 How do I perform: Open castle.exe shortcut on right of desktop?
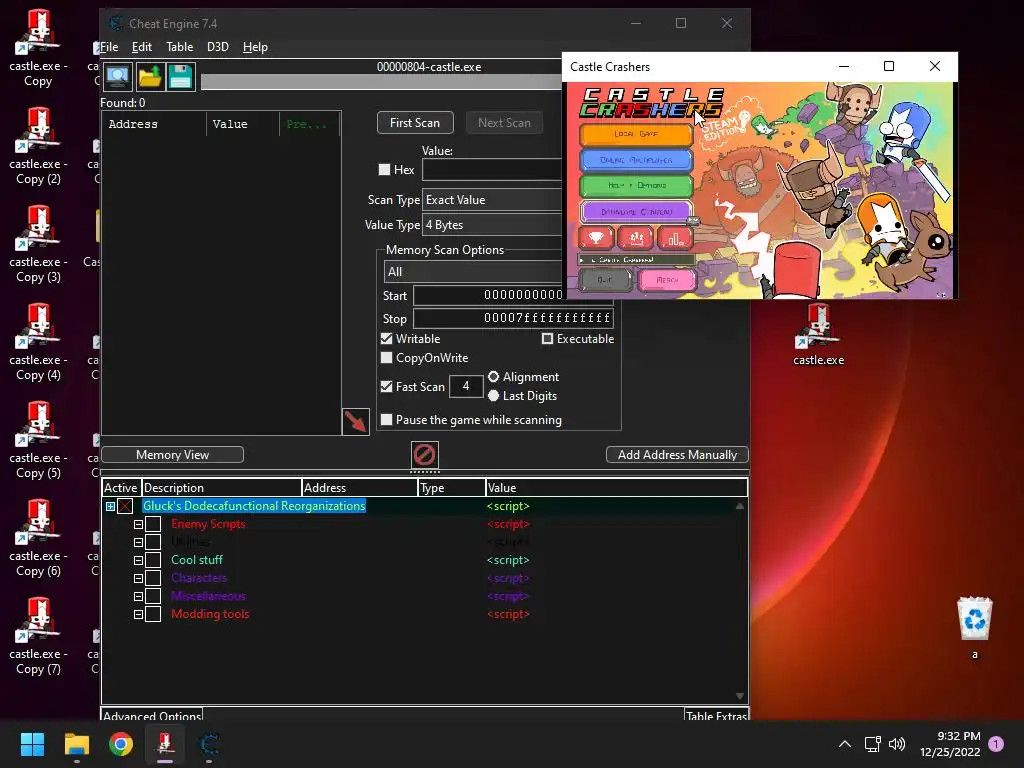coord(818,335)
